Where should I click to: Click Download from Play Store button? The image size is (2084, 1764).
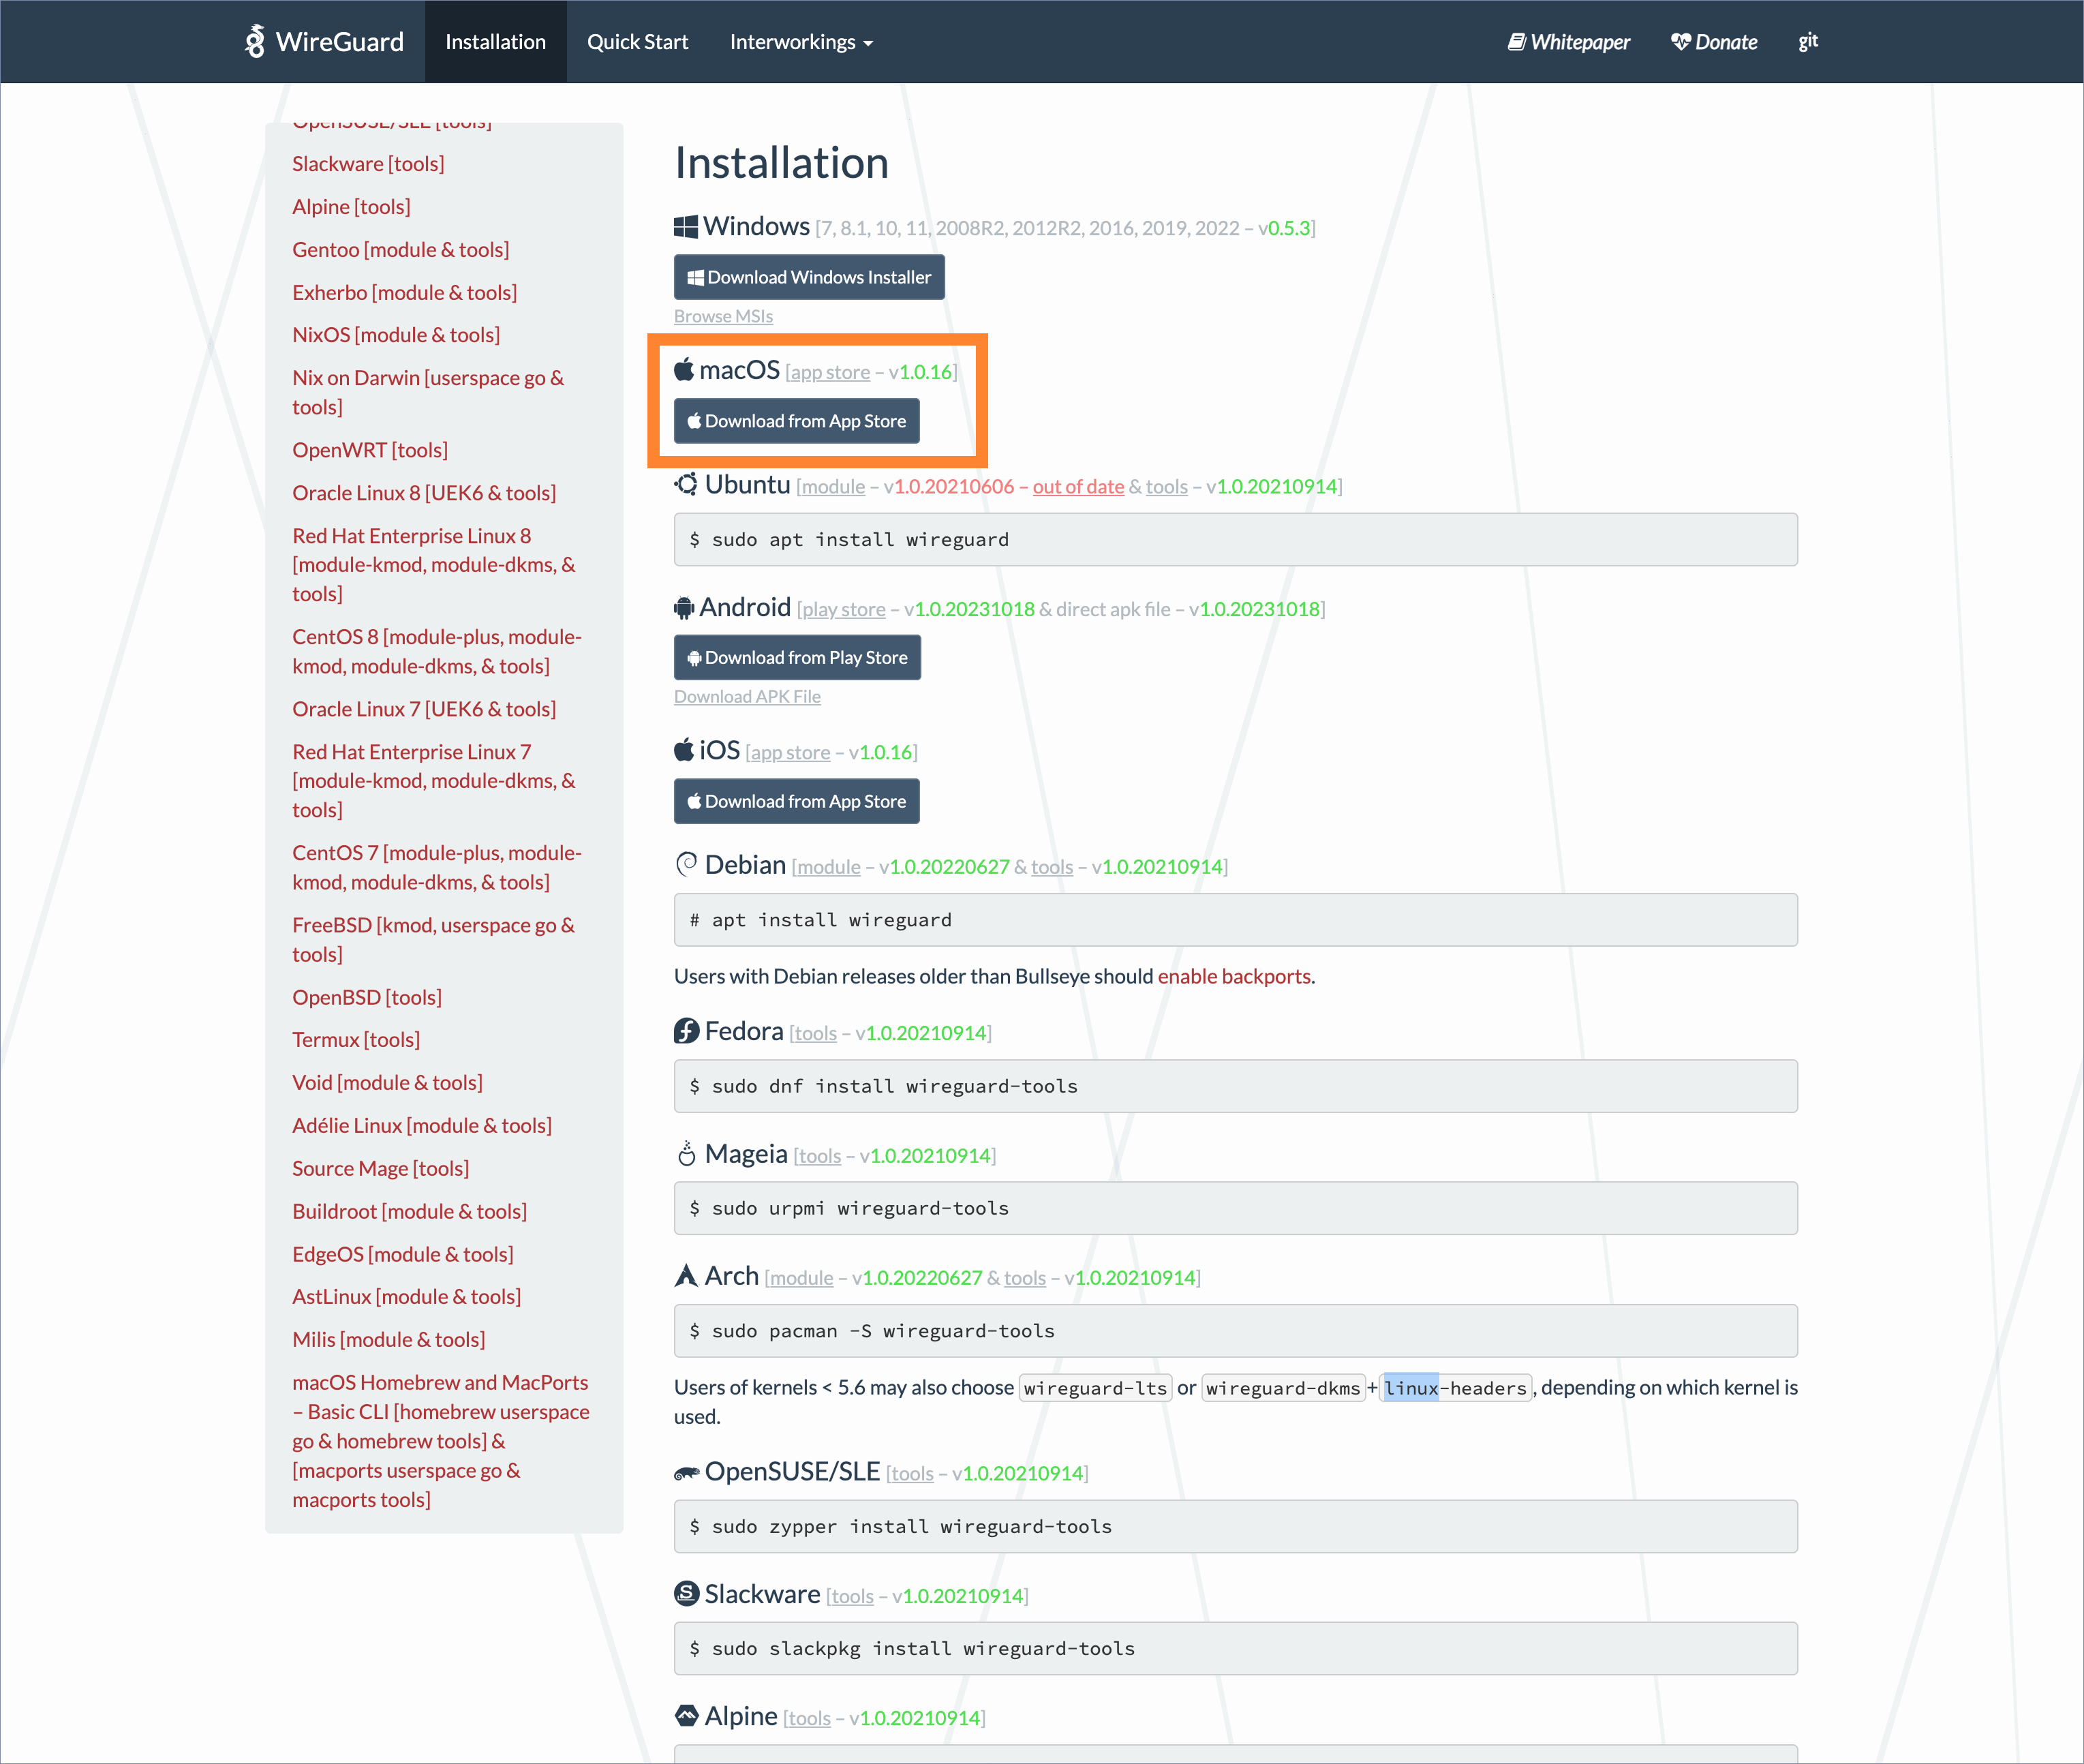point(797,657)
